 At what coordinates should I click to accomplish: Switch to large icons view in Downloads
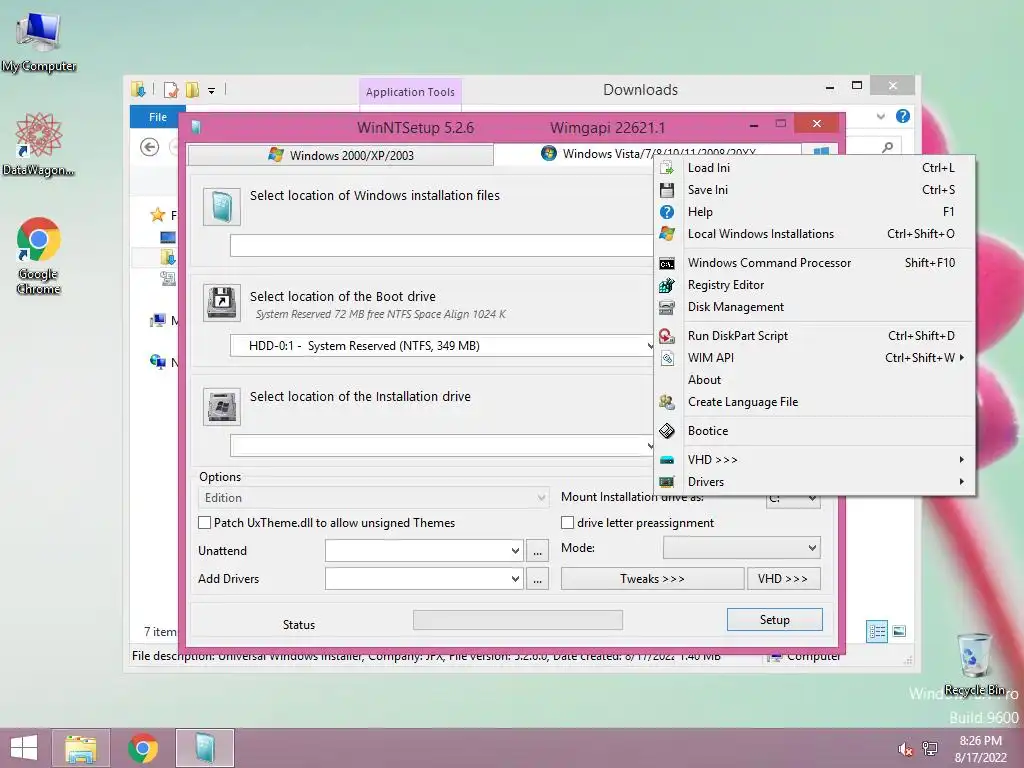point(899,632)
